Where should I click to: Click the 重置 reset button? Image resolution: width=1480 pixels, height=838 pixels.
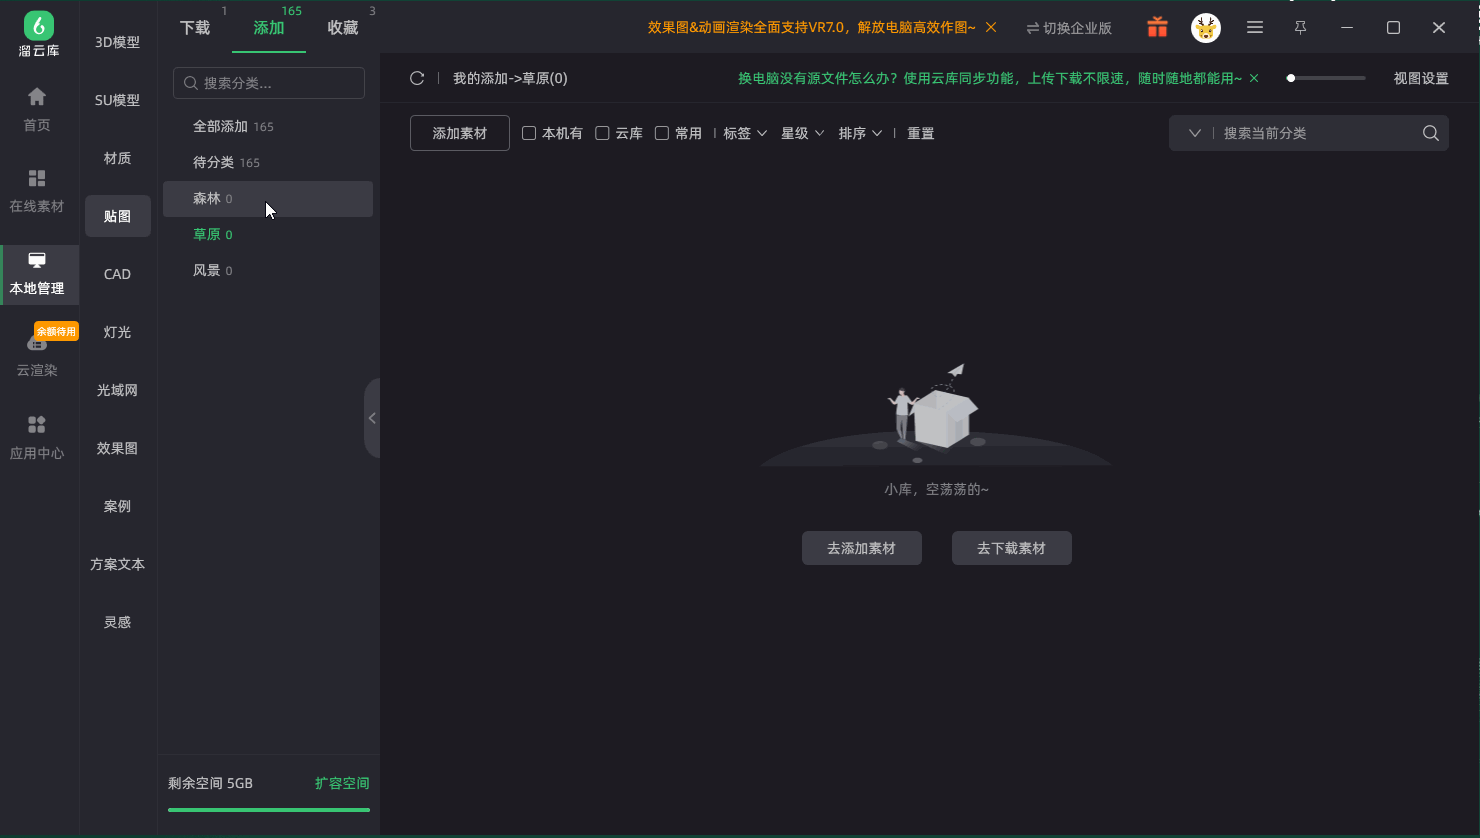[x=921, y=133]
